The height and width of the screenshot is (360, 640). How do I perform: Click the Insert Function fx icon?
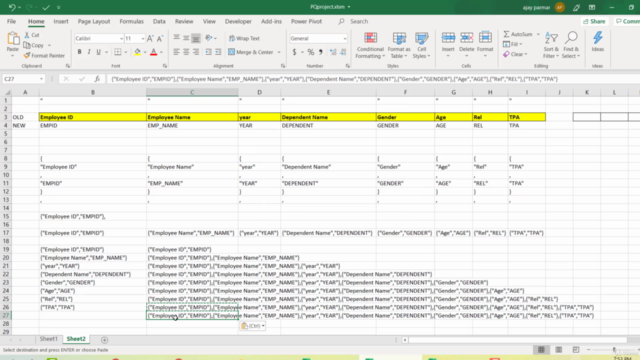pos(97,79)
